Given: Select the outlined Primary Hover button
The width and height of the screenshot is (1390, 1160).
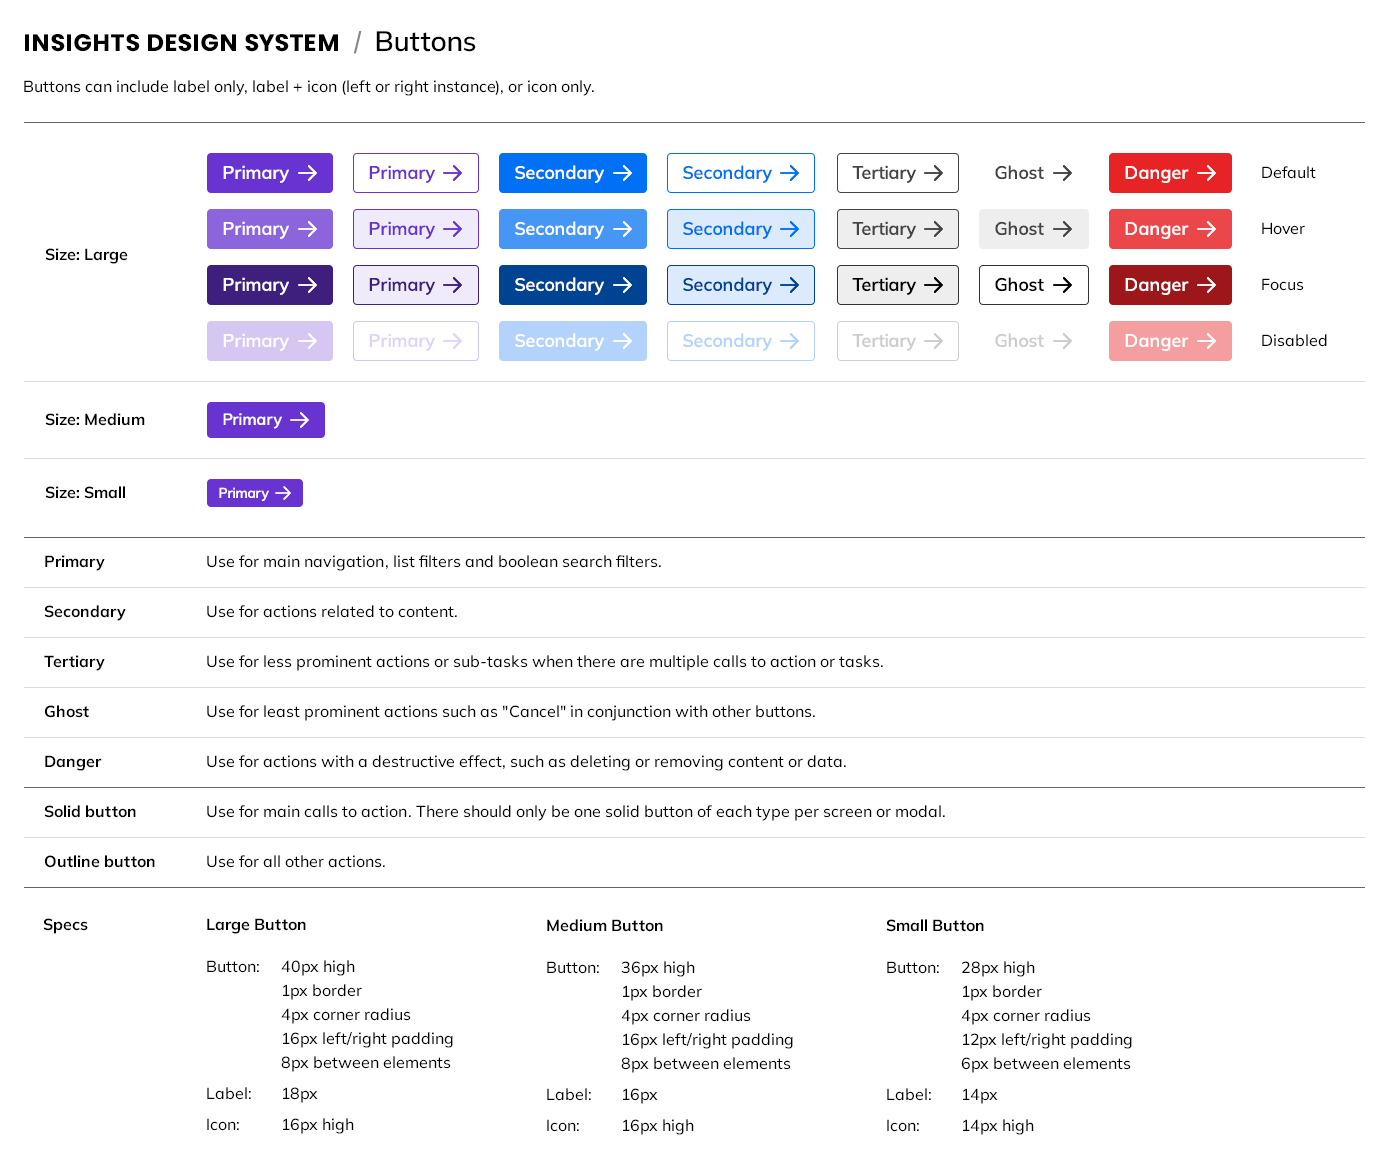Looking at the screenshot, I should (416, 229).
